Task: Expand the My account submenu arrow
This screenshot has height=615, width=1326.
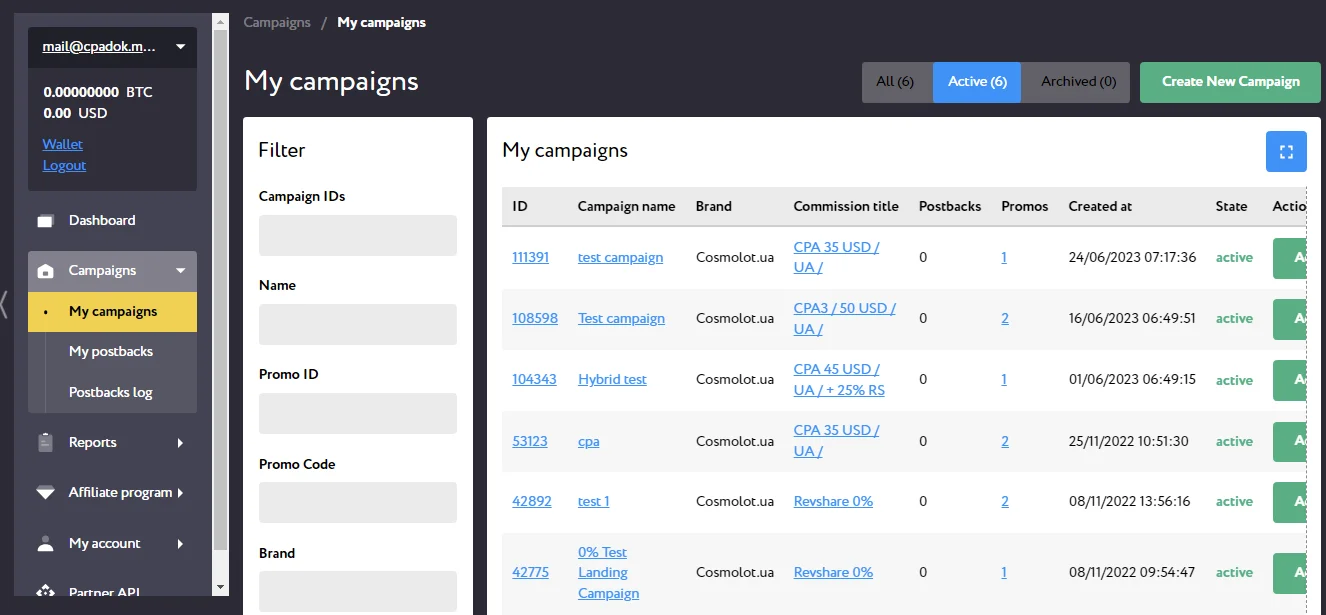Action: pos(180,544)
